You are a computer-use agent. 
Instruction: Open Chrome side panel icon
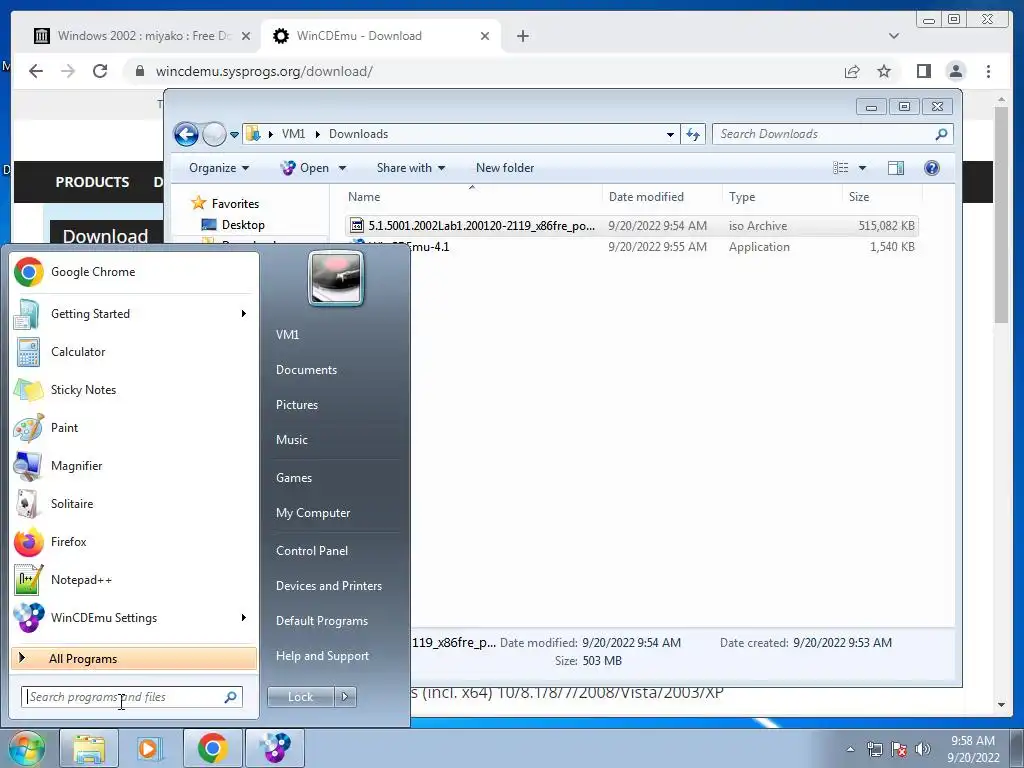pos(923,71)
